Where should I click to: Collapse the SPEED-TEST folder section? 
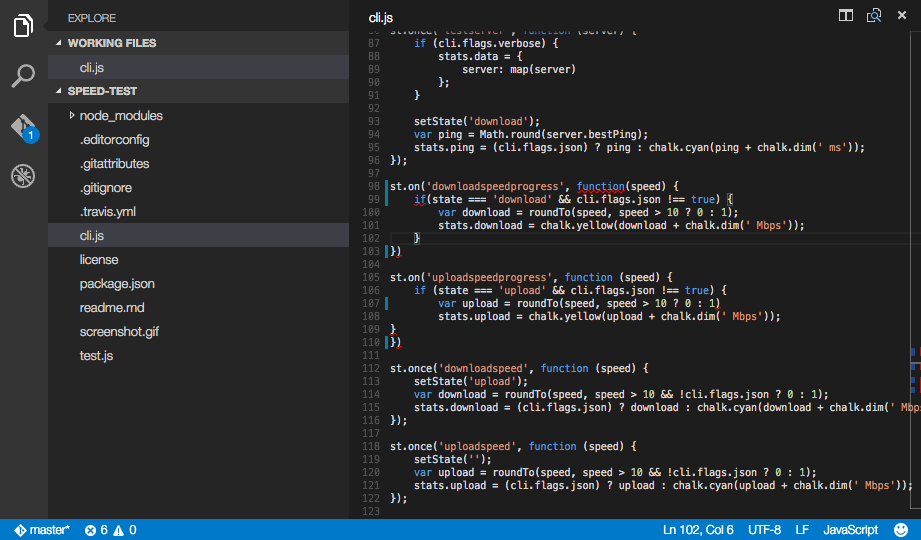199,91
